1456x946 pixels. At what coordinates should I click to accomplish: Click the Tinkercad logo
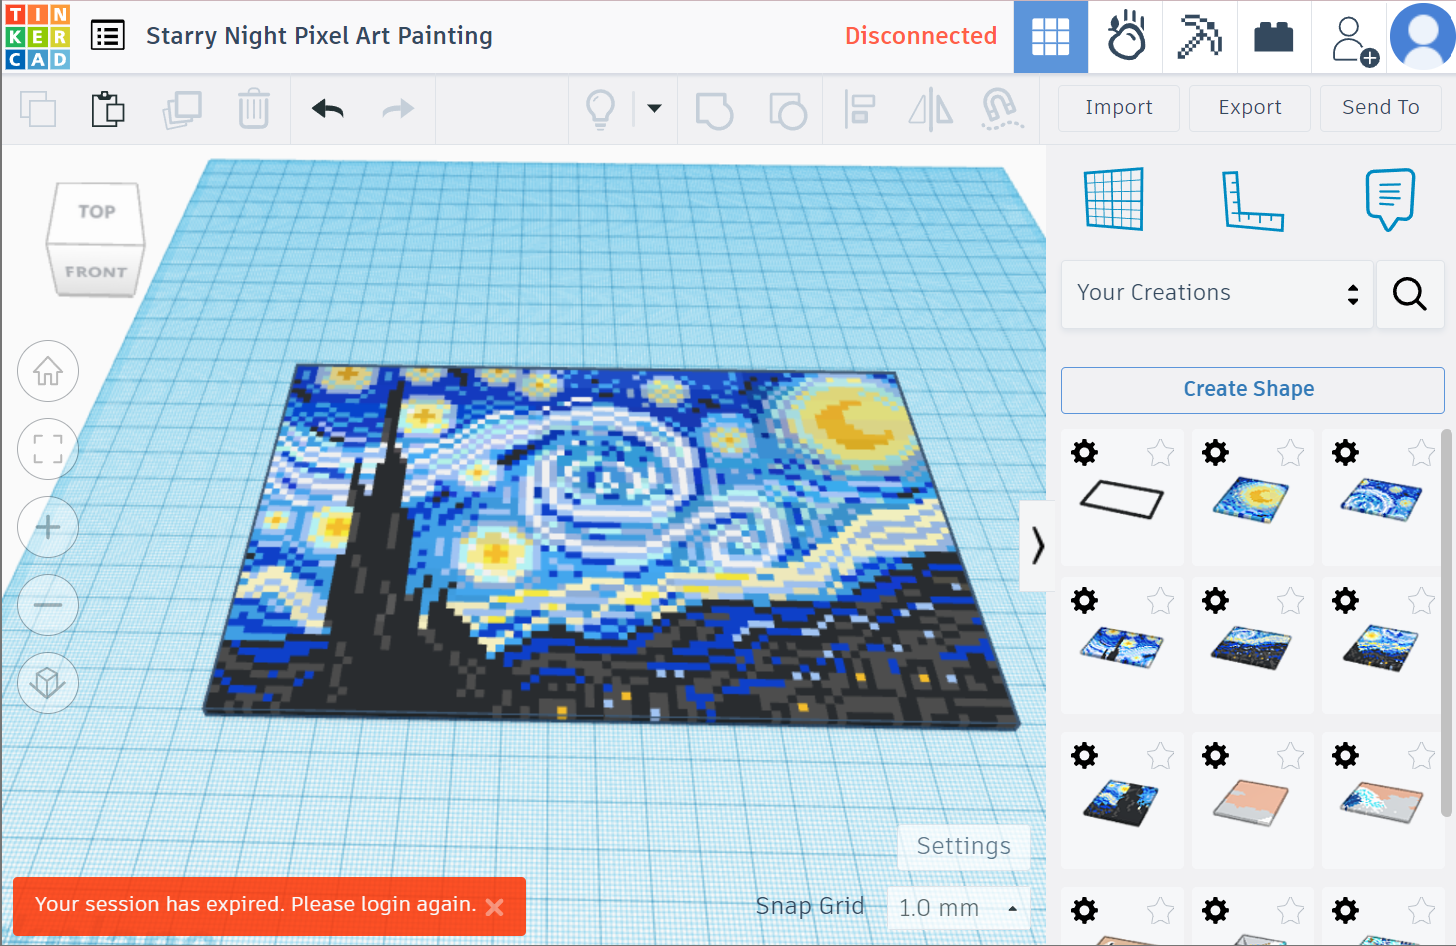pyautogui.click(x=37, y=37)
